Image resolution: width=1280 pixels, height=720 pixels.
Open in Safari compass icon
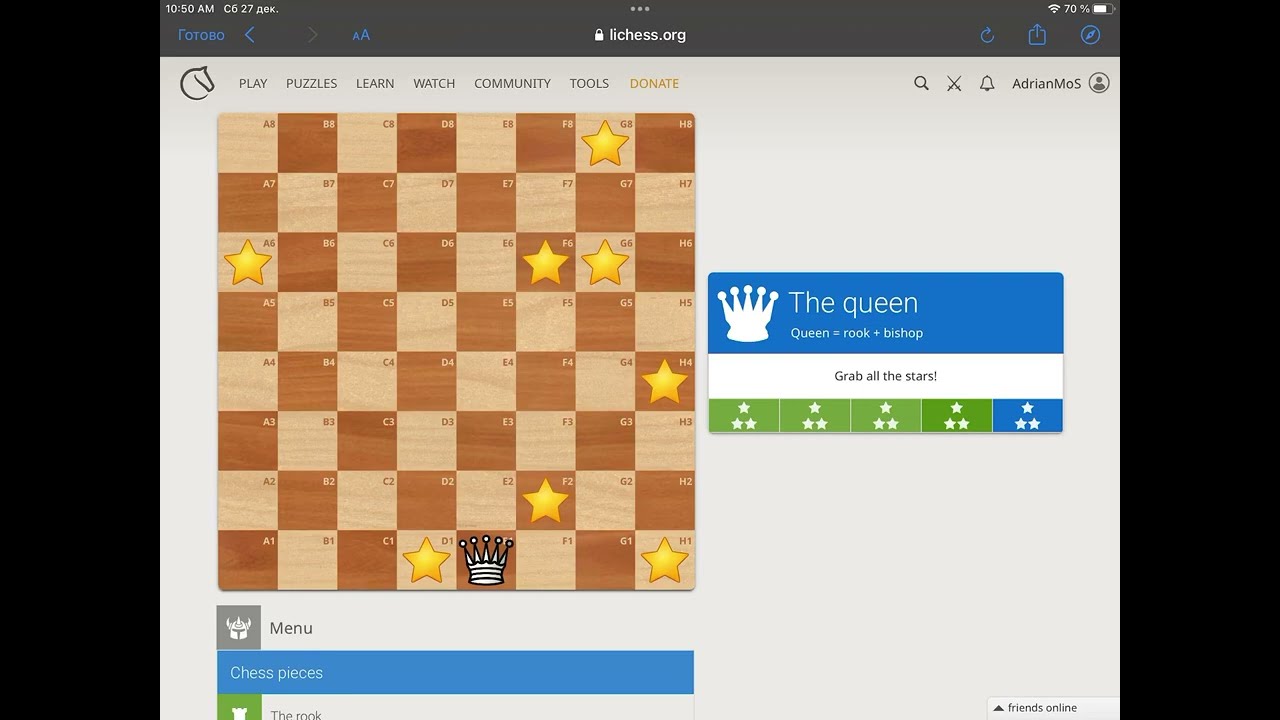click(x=1091, y=35)
